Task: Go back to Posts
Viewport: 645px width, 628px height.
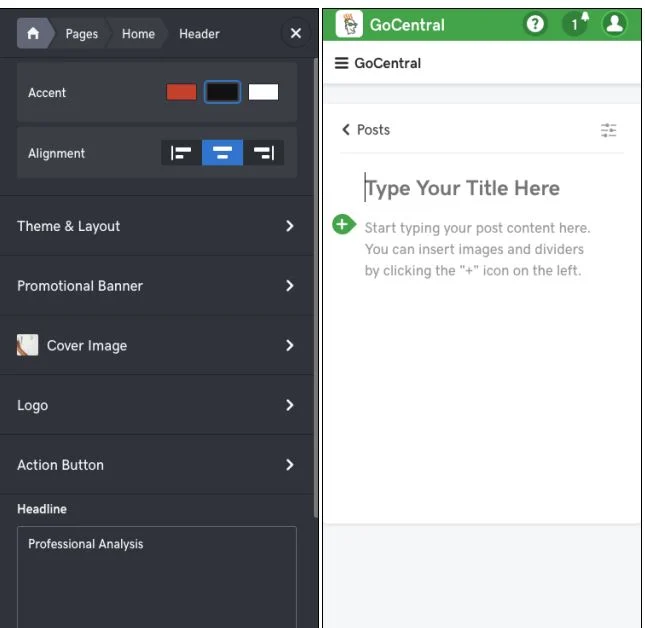Action: click(366, 130)
